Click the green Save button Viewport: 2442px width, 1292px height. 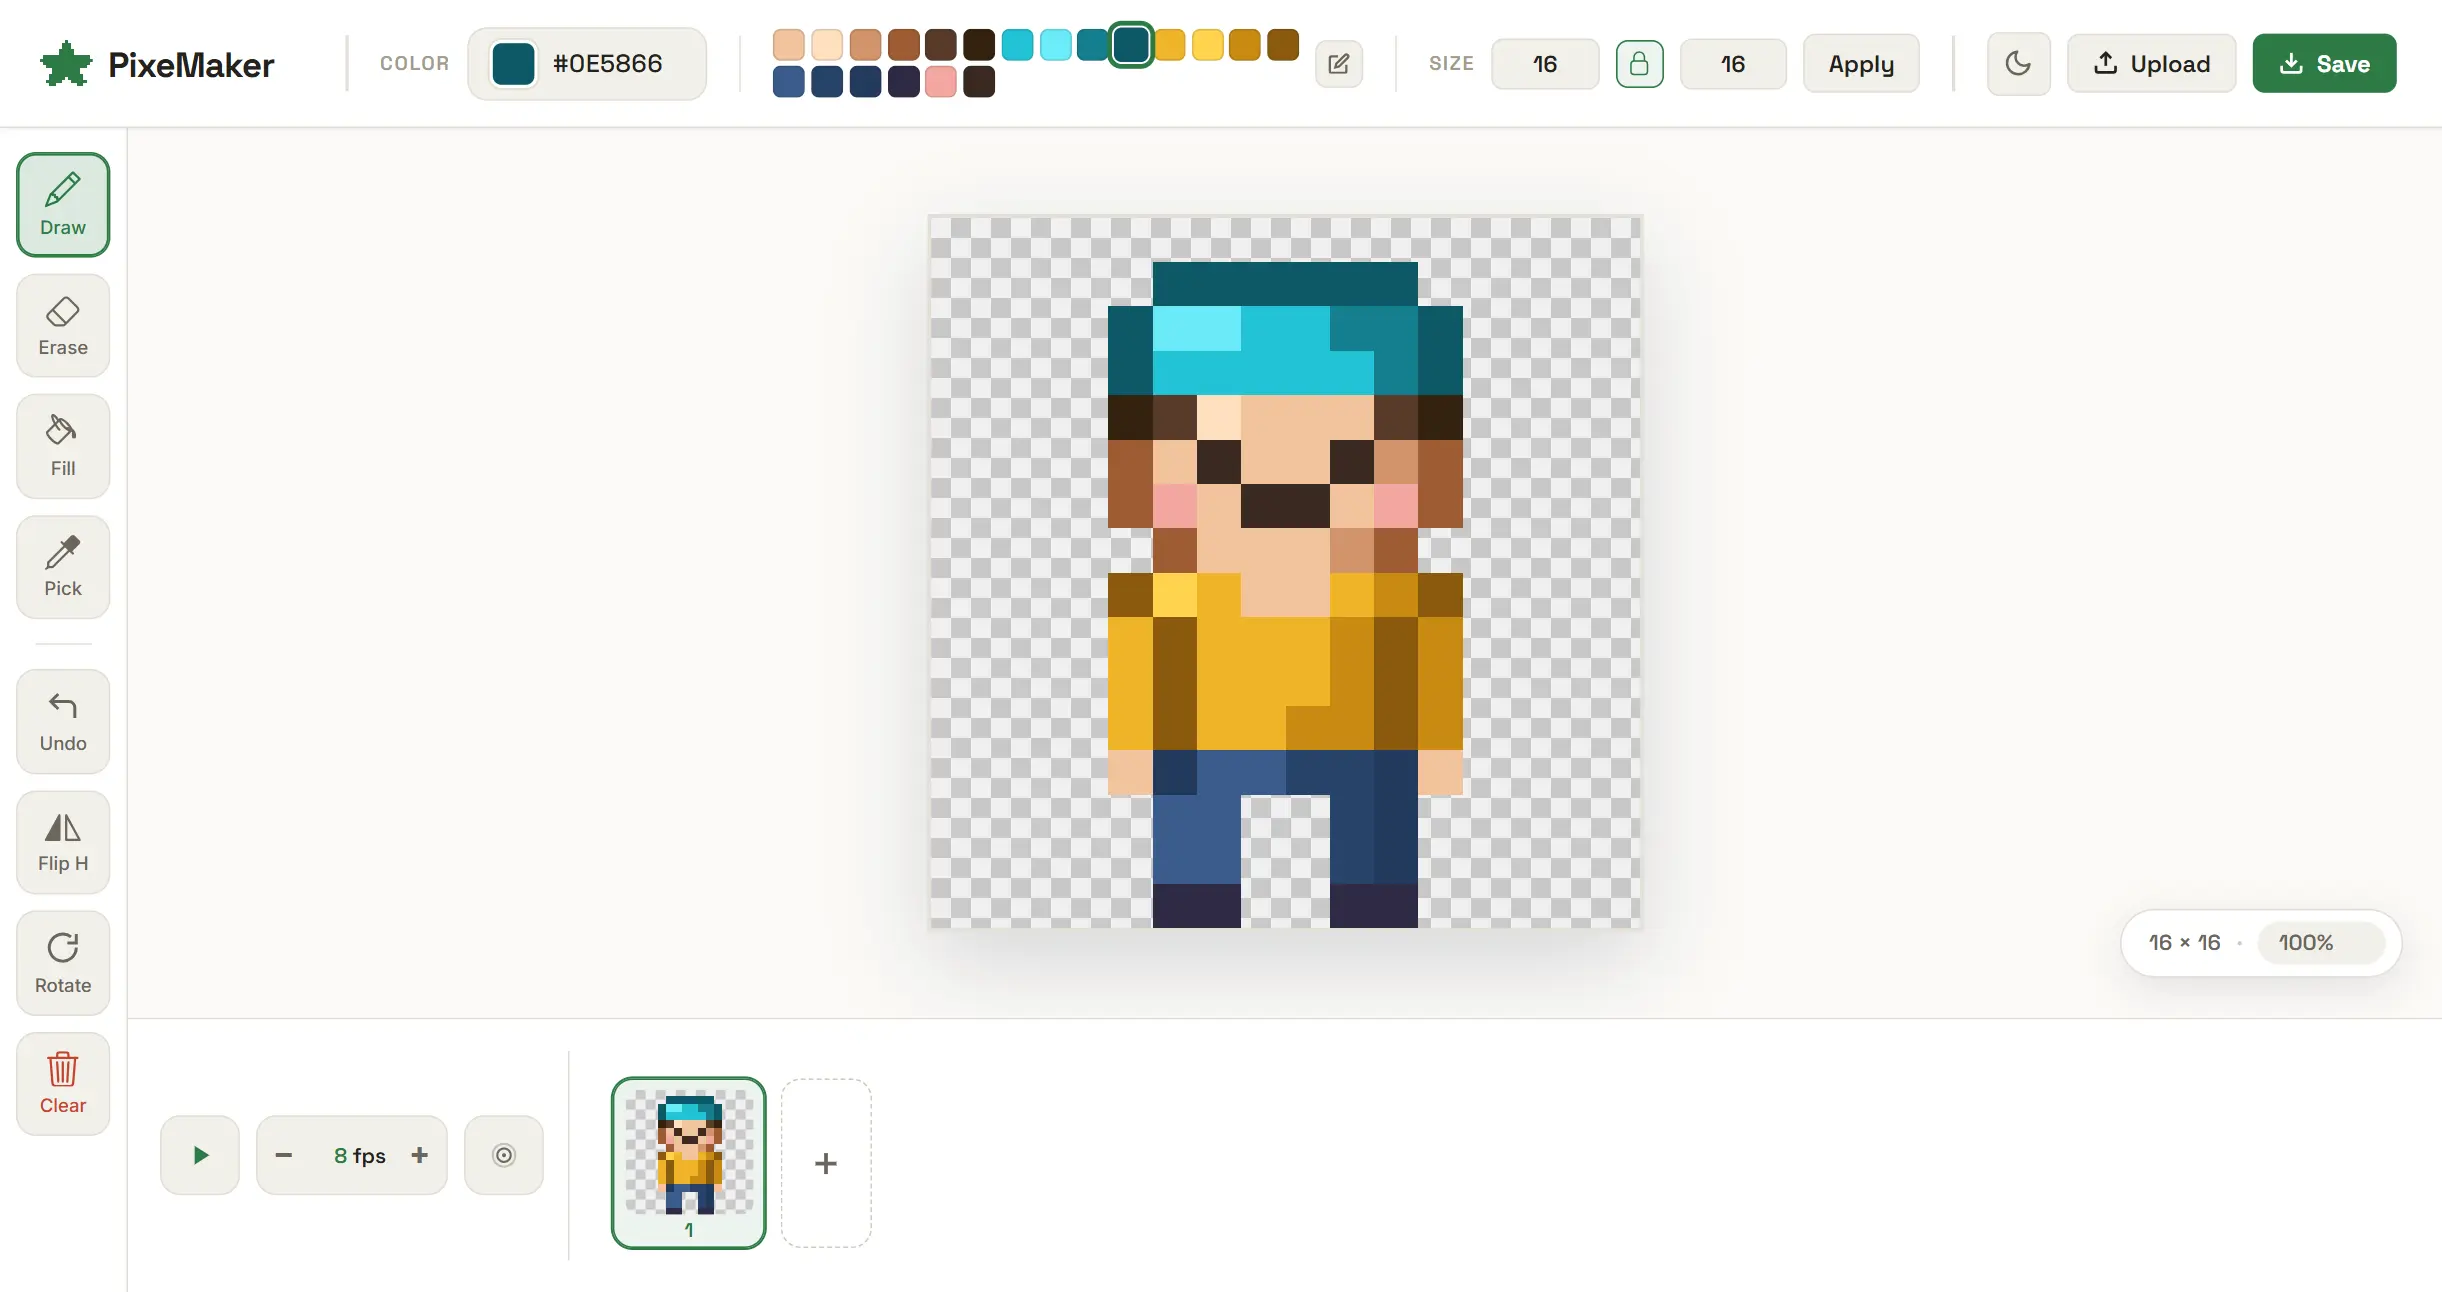(2324, 64)
